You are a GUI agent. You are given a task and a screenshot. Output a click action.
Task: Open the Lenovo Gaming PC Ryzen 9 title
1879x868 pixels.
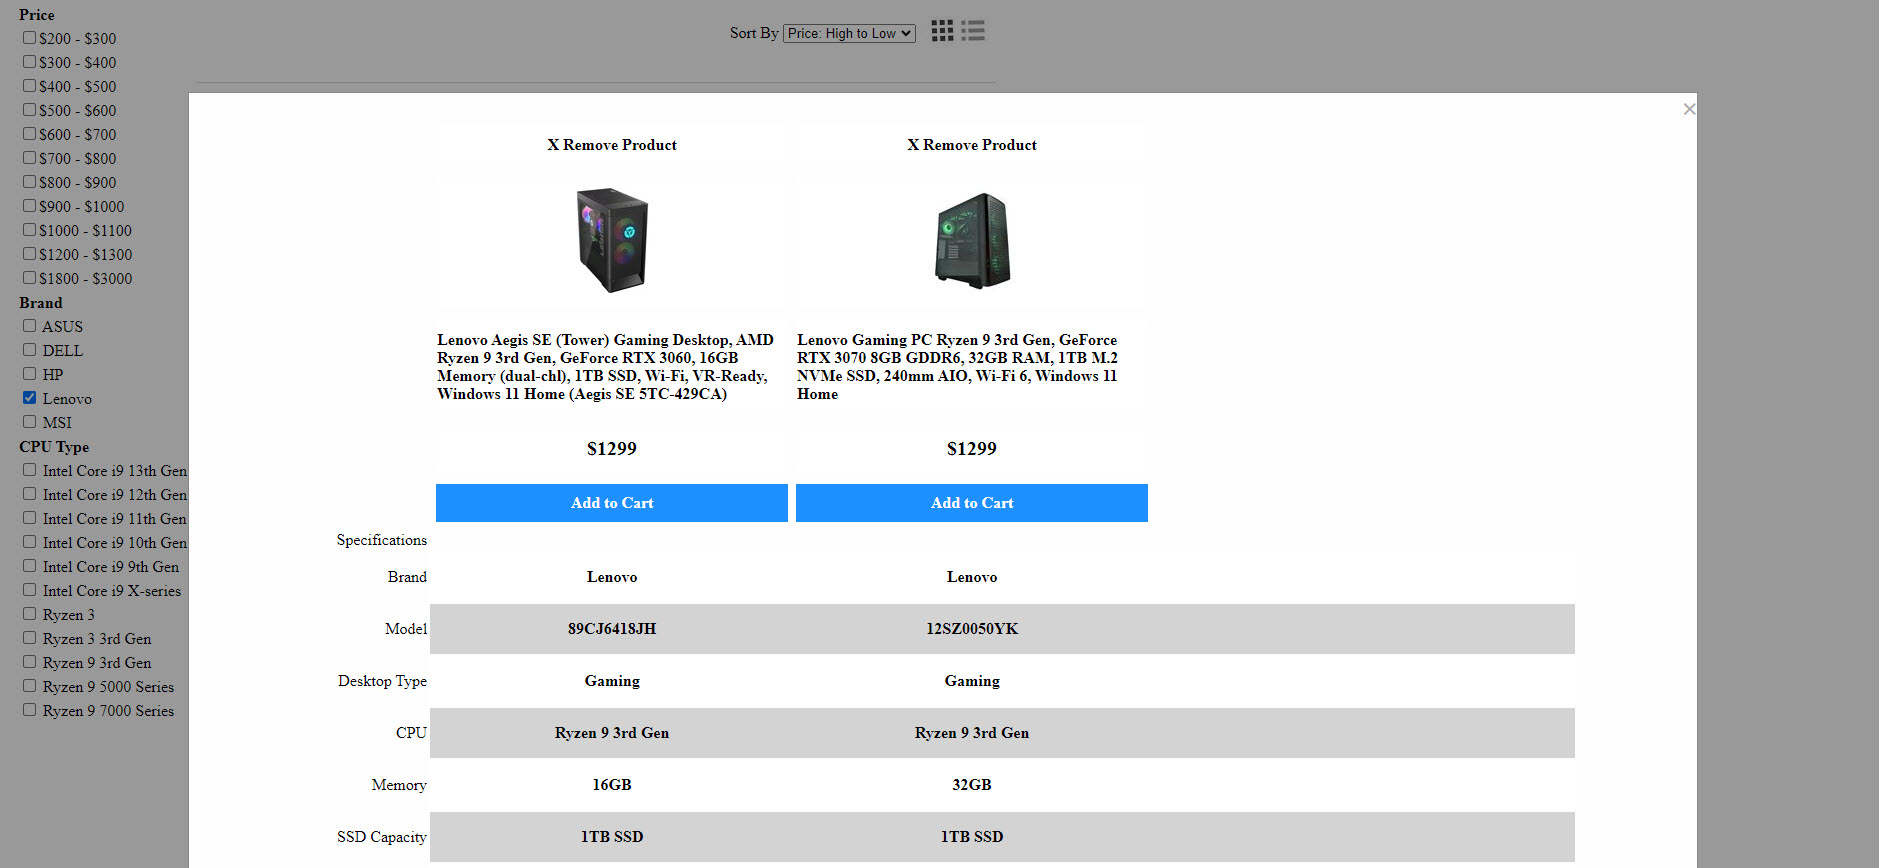(x=957, y=367)
